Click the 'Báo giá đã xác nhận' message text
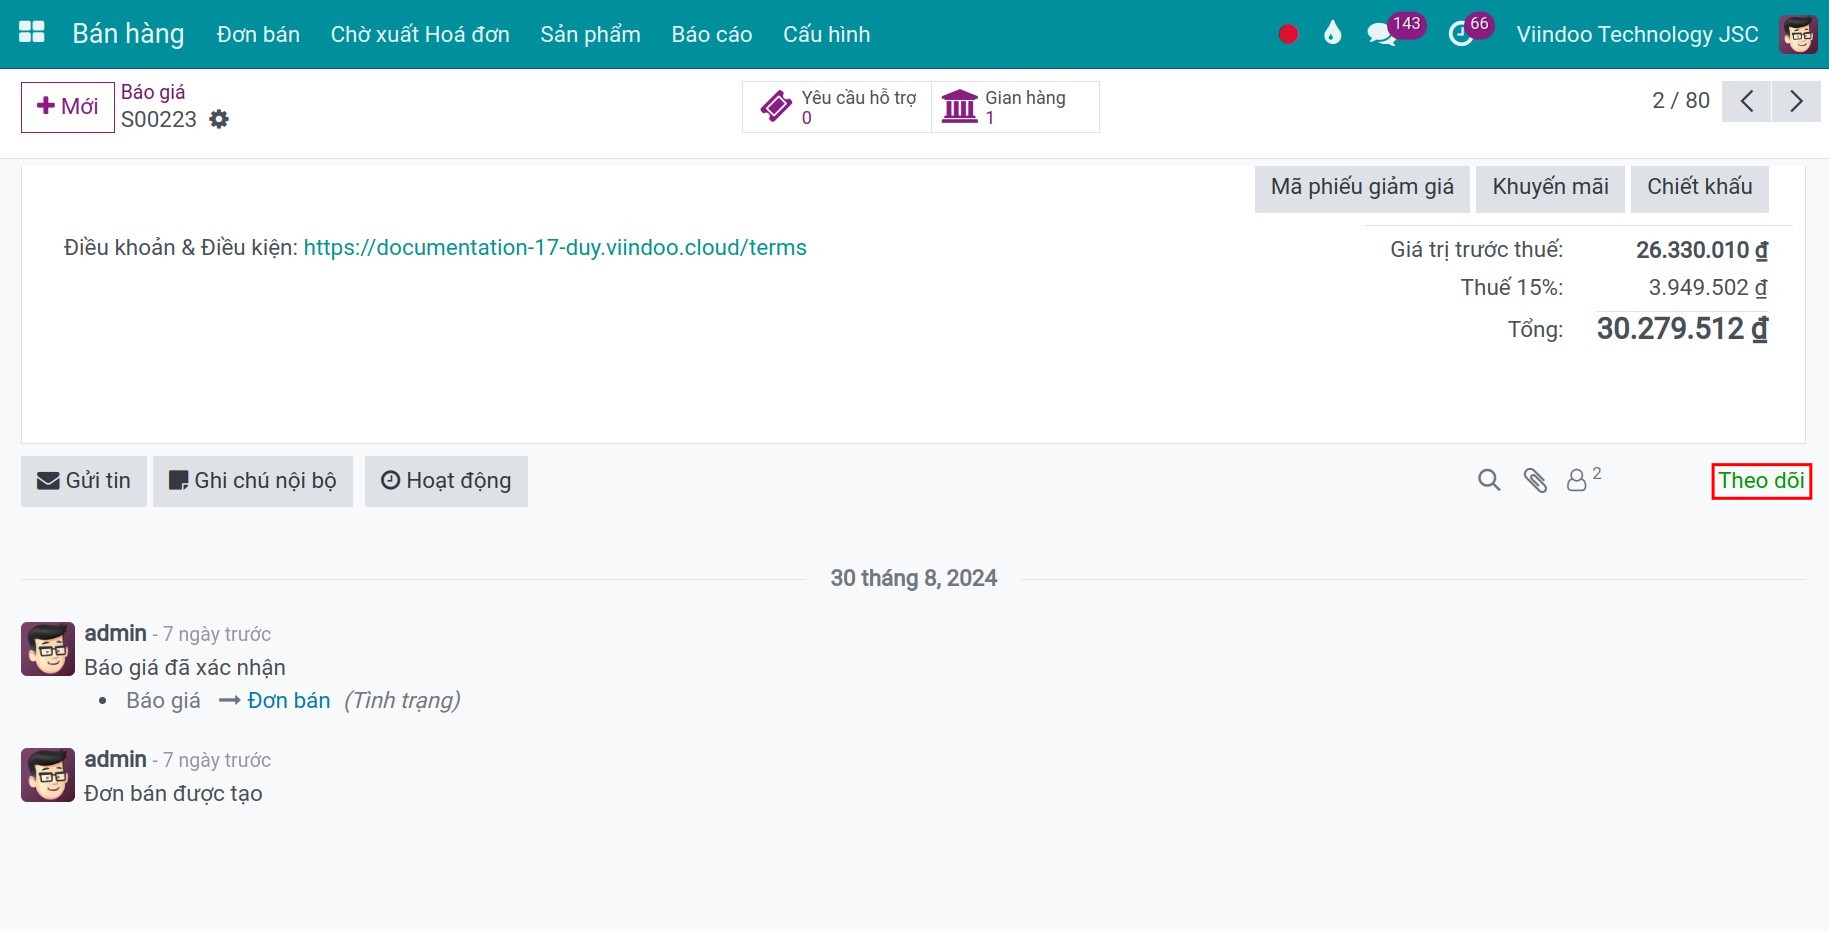This screenshot has width=1829, height=931. (185, 668)
